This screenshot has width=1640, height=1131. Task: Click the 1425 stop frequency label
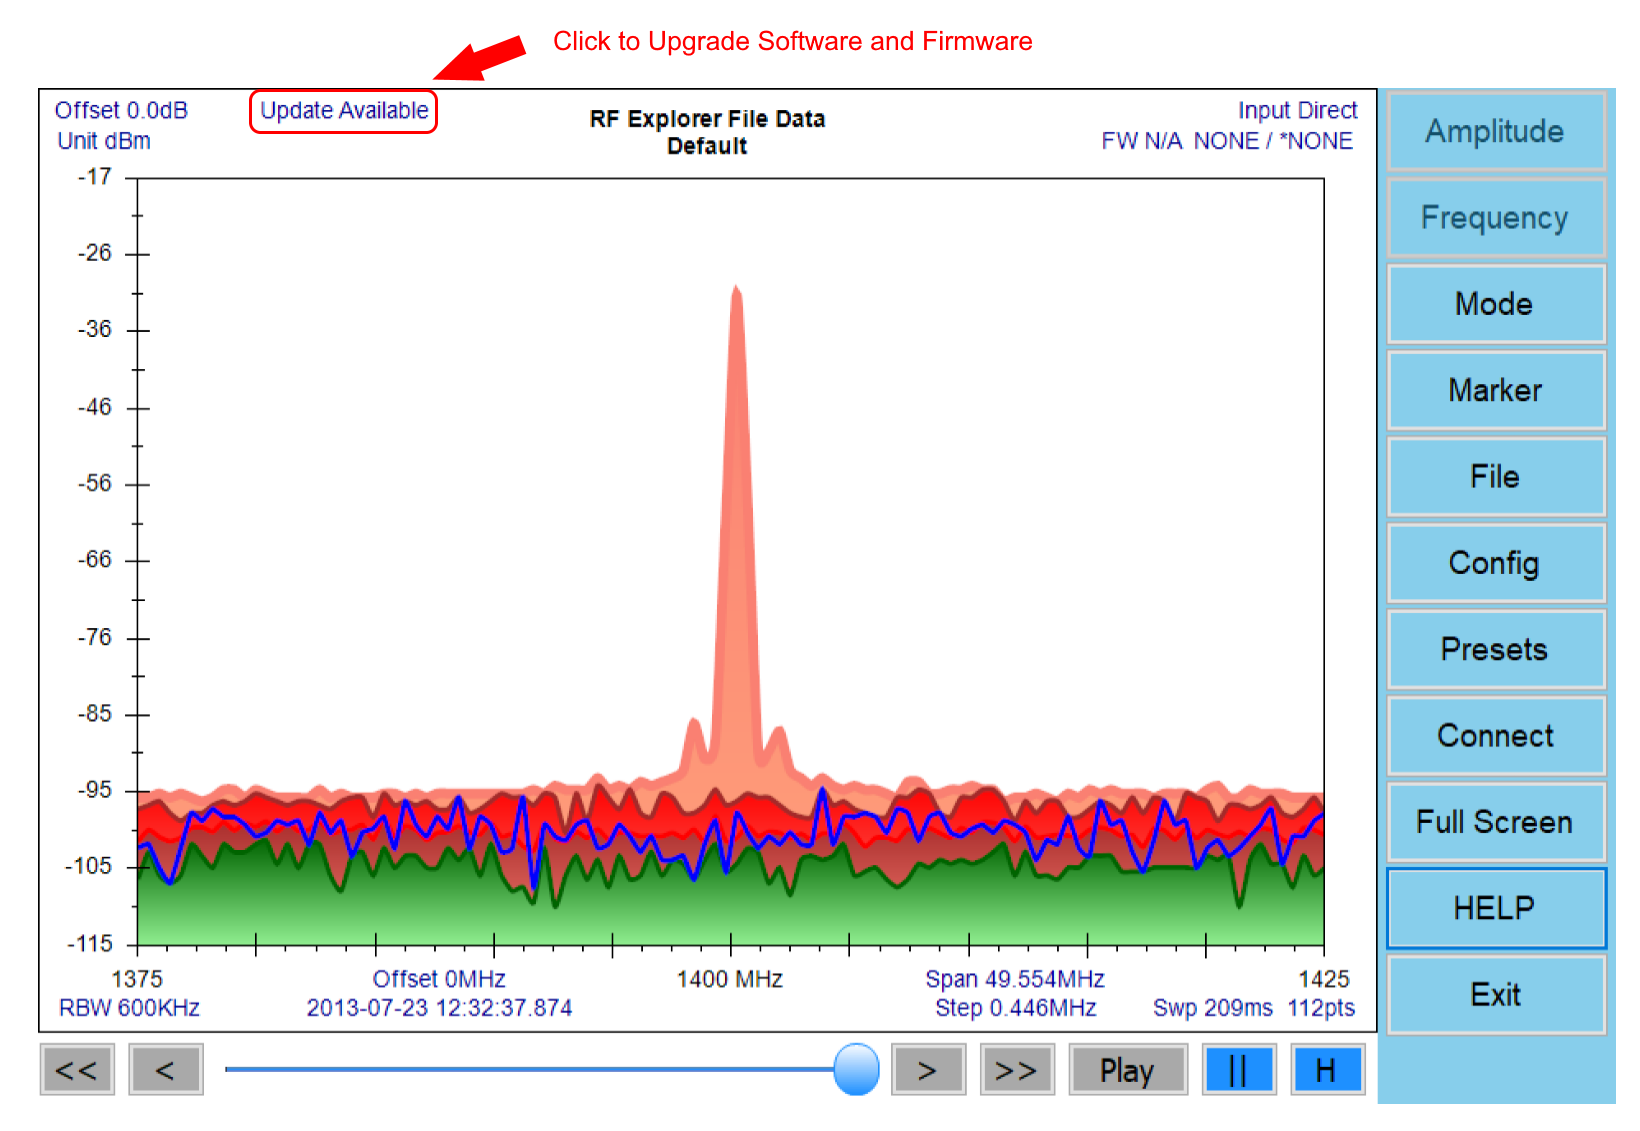pos(1324,979)
